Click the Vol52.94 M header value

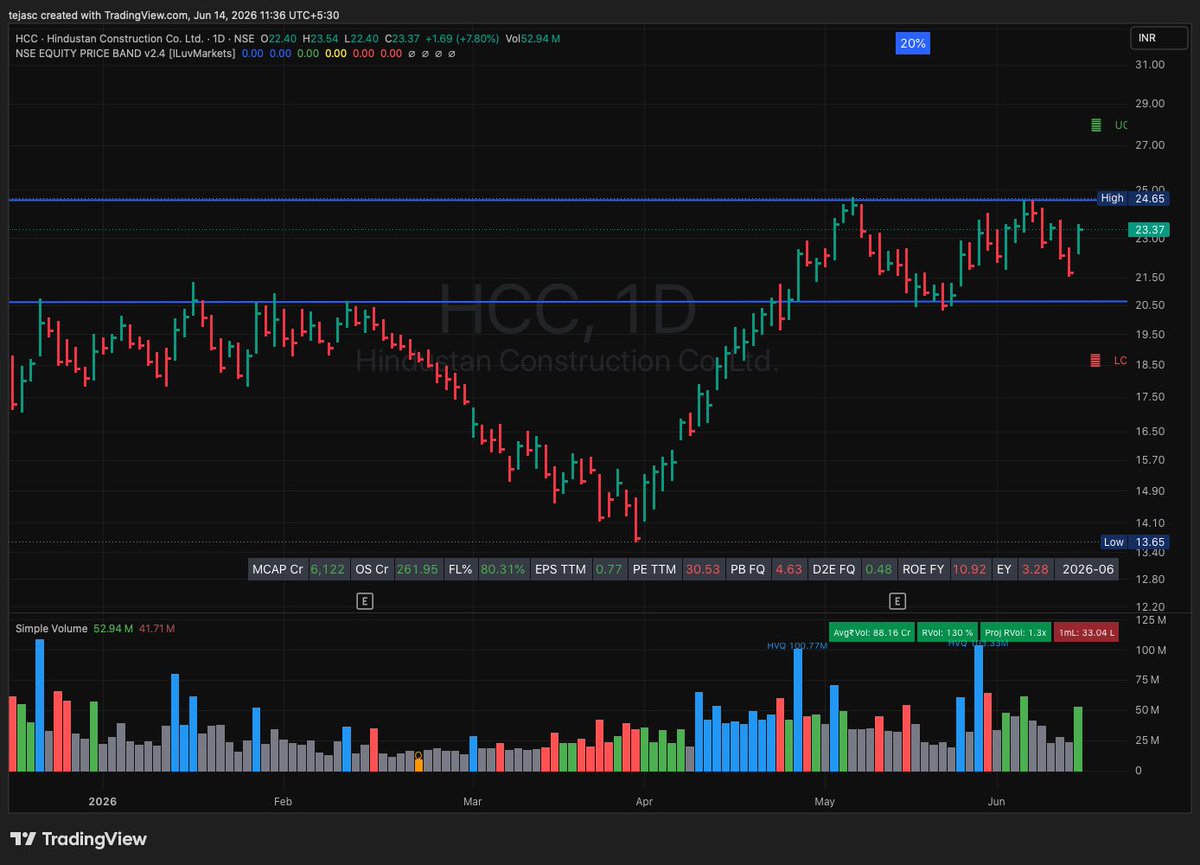click(533, 39)
